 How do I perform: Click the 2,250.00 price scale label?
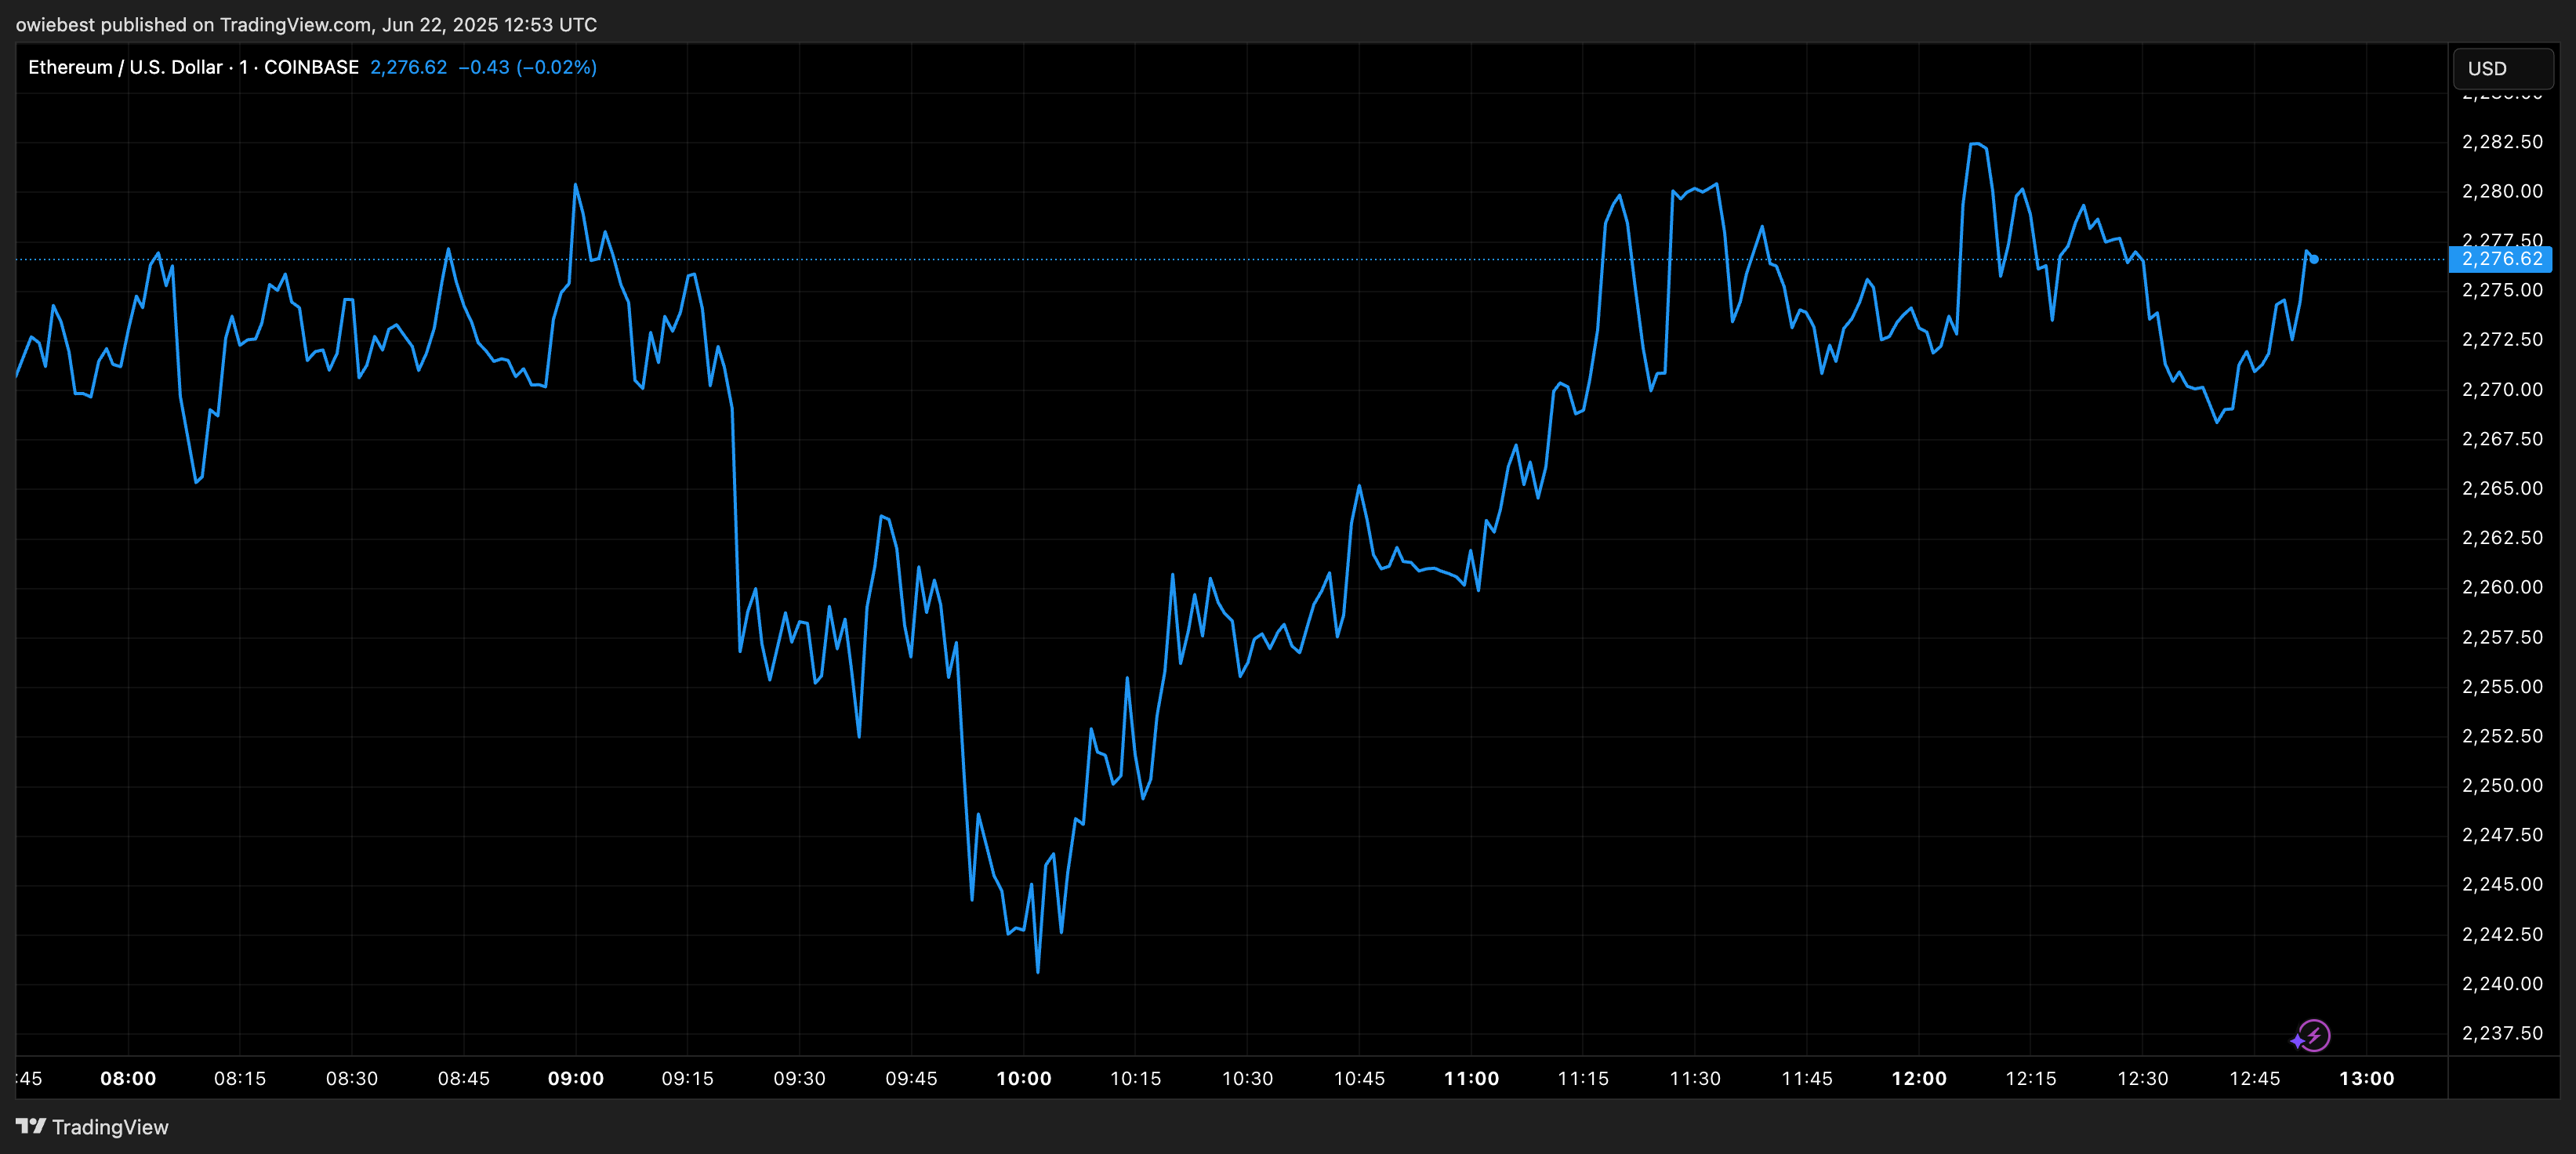[x=2502, y=786]
